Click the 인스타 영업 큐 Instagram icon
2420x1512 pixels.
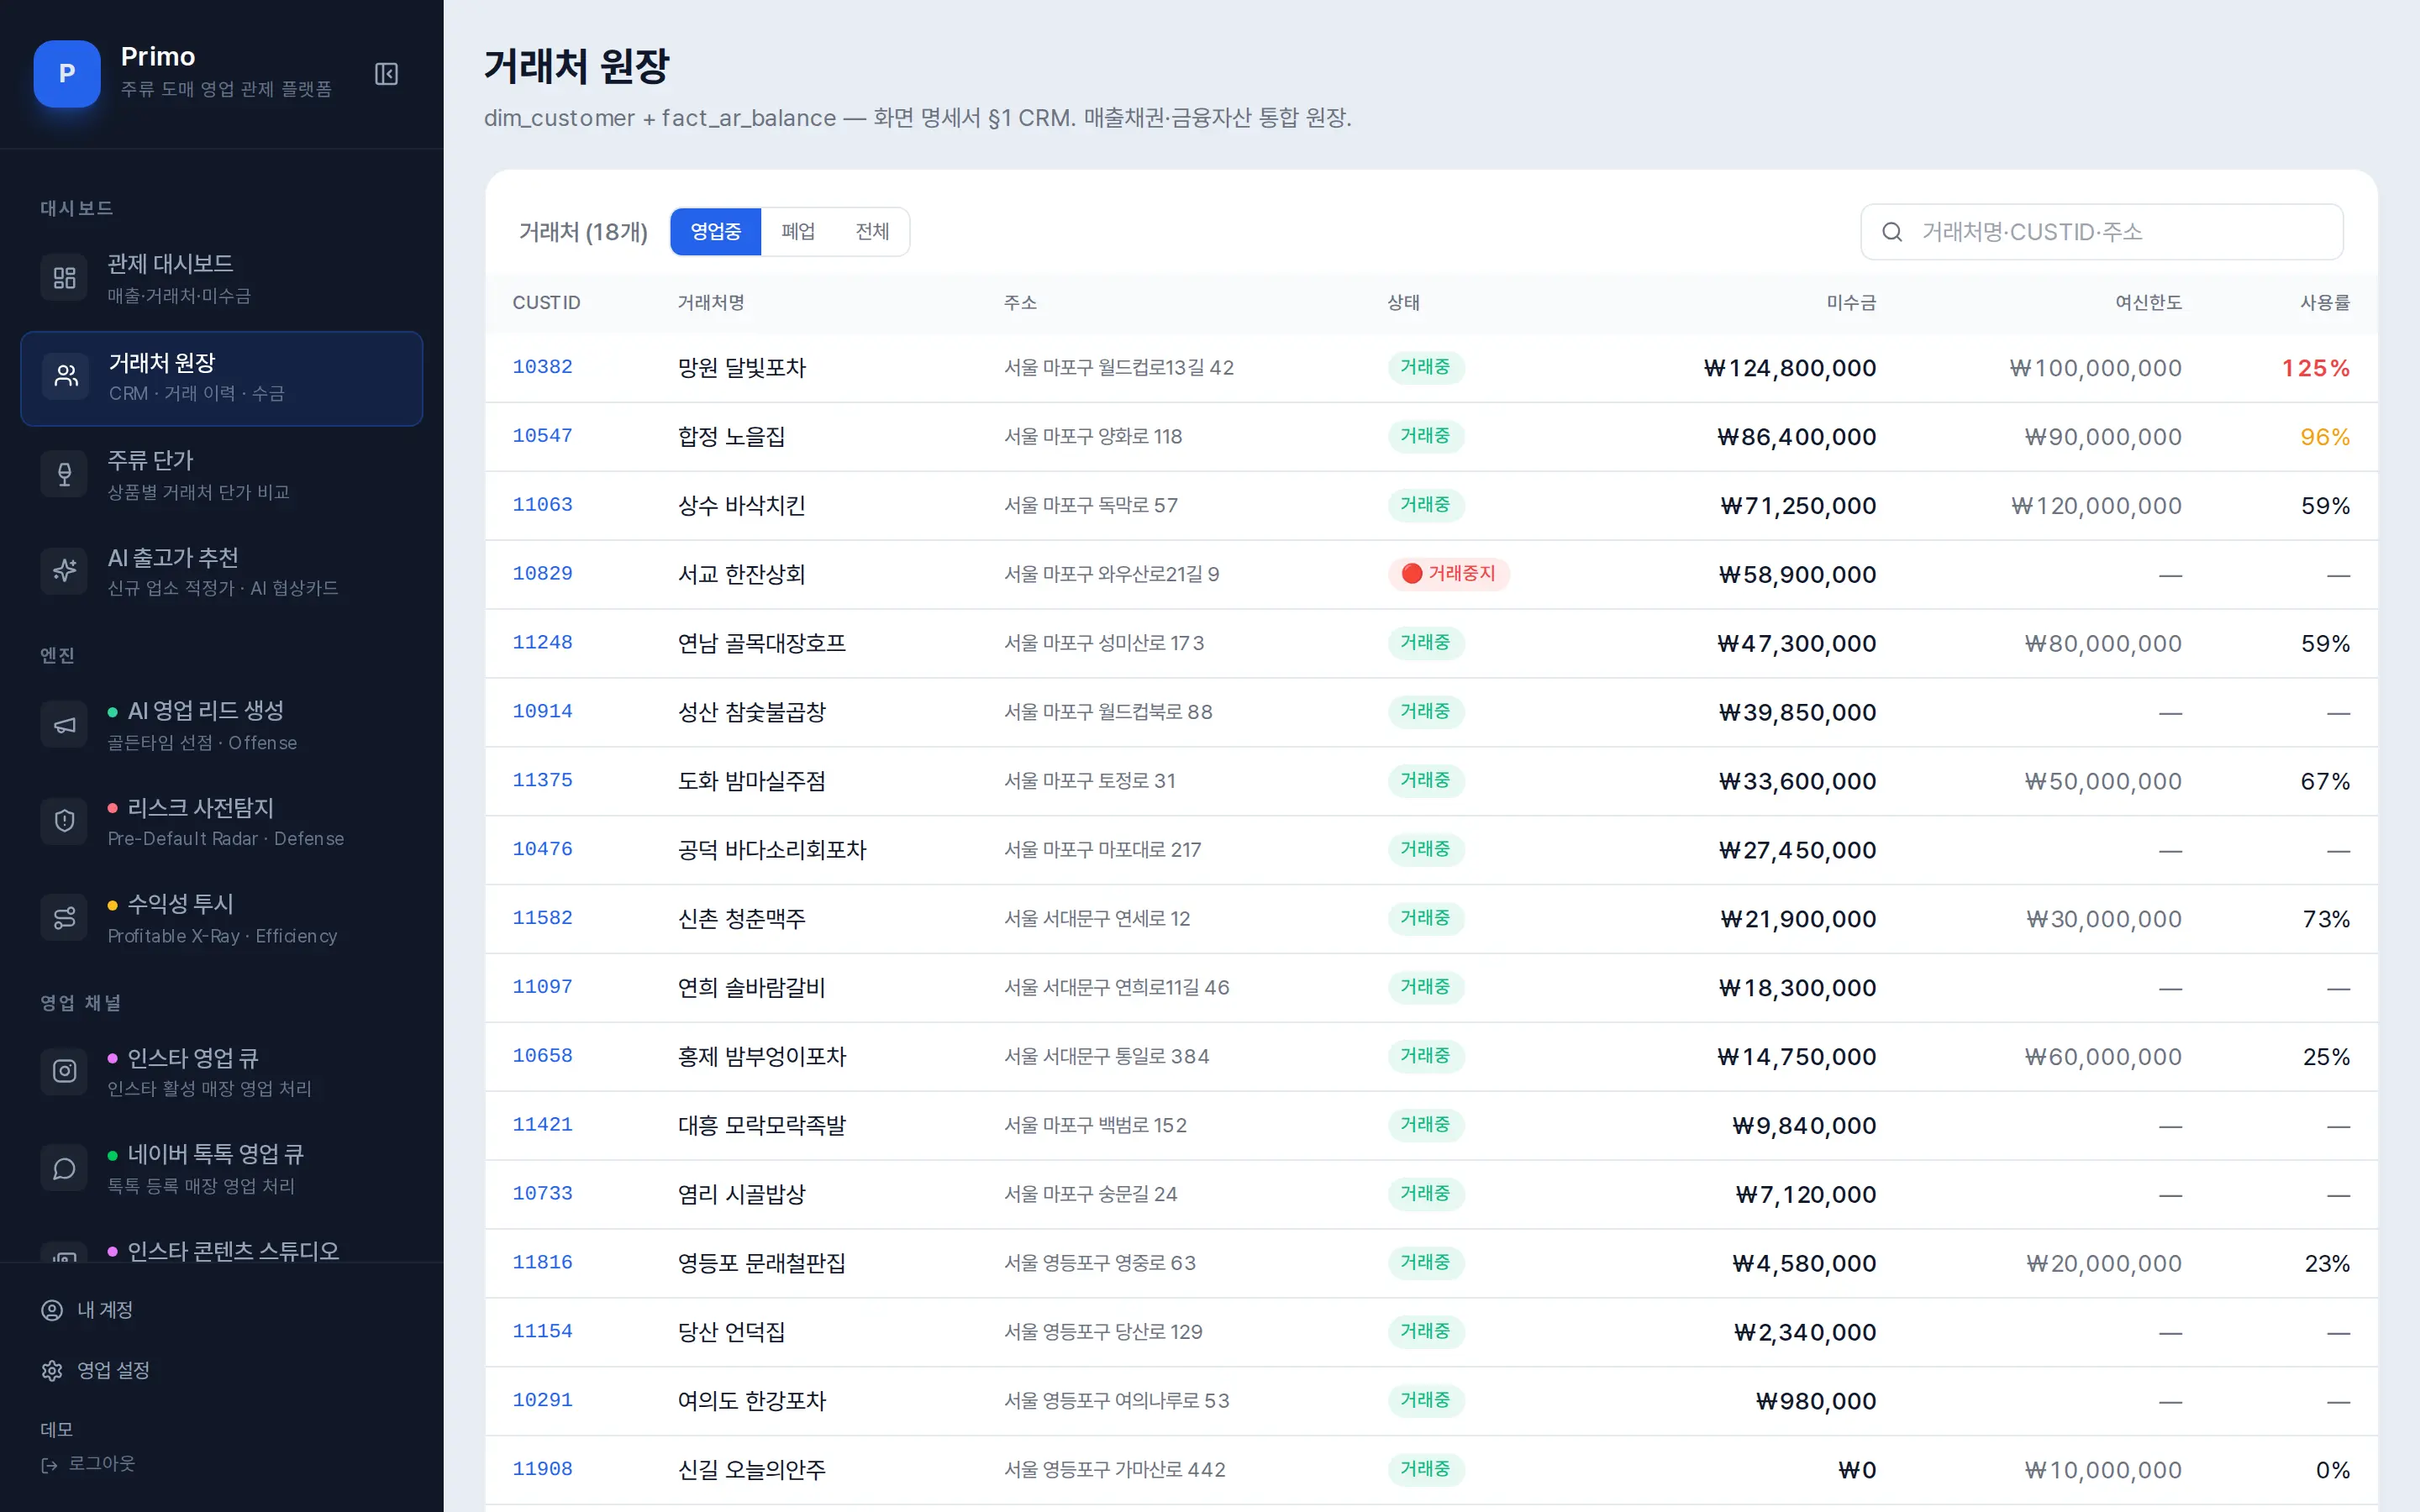click(64, 1071)
